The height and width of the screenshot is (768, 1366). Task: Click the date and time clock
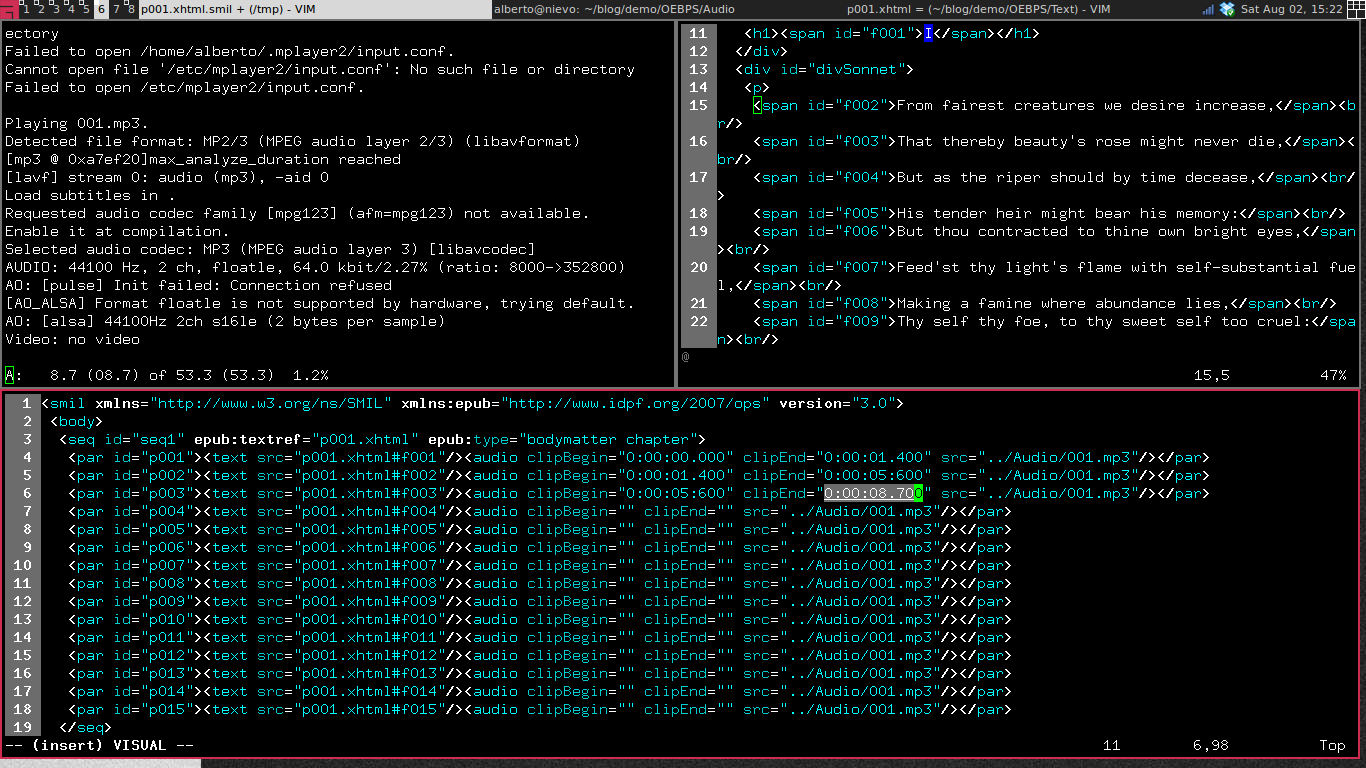coord(1291,9)
